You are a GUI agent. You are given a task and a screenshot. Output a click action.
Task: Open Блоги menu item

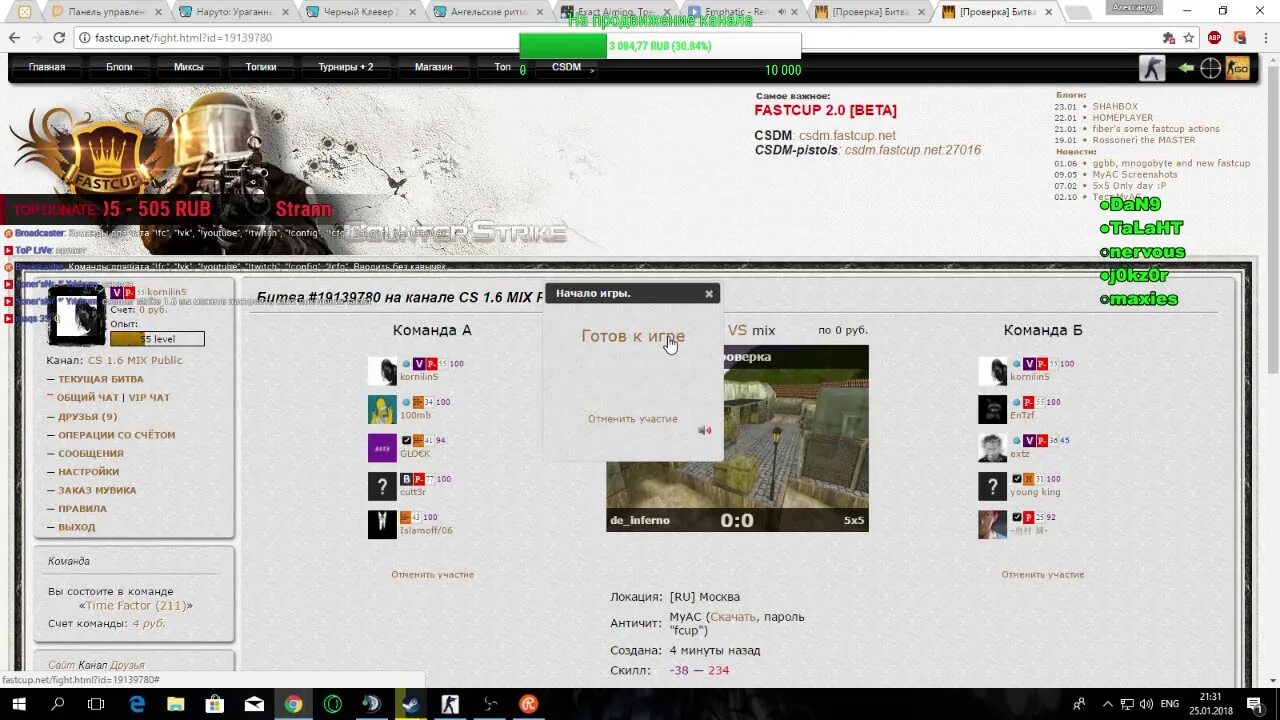point(119,67)
